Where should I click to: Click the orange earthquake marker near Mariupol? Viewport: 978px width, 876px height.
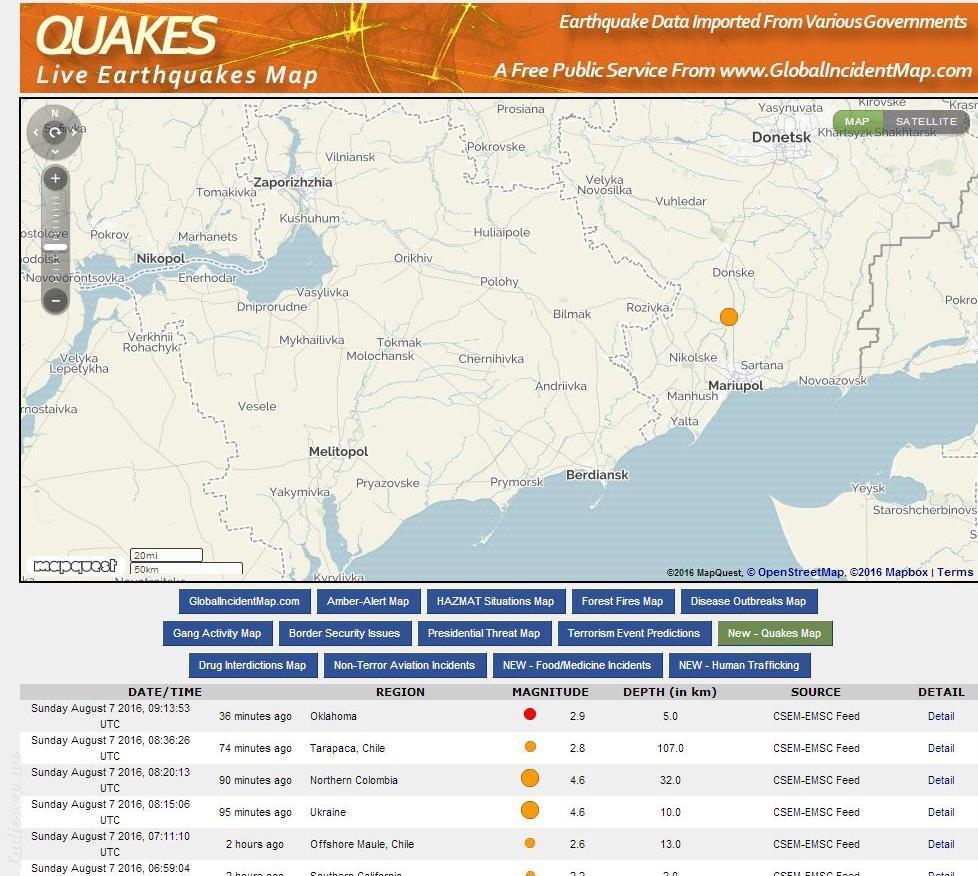coord(729,317)
